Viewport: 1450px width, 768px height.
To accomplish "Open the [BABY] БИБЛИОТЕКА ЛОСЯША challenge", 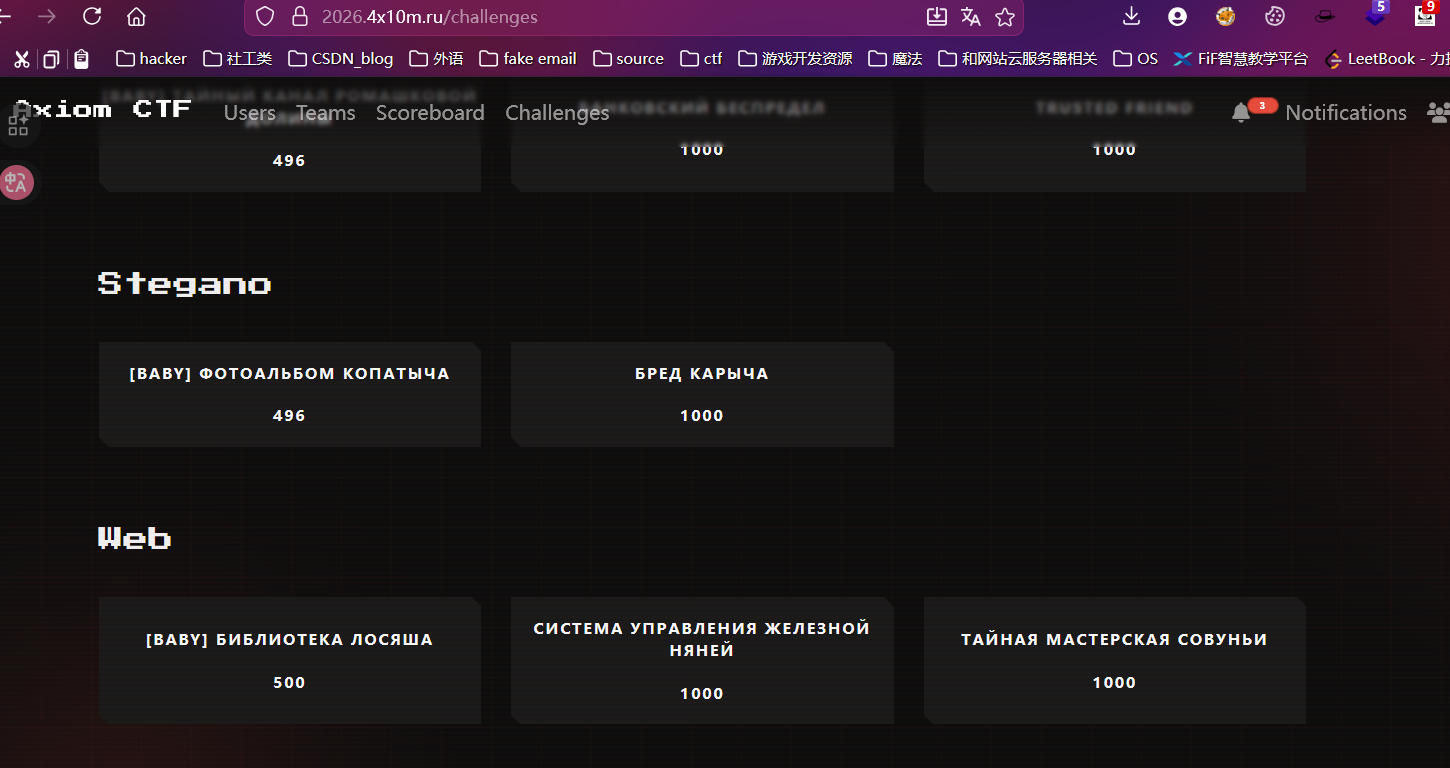I will coord(289,660).
